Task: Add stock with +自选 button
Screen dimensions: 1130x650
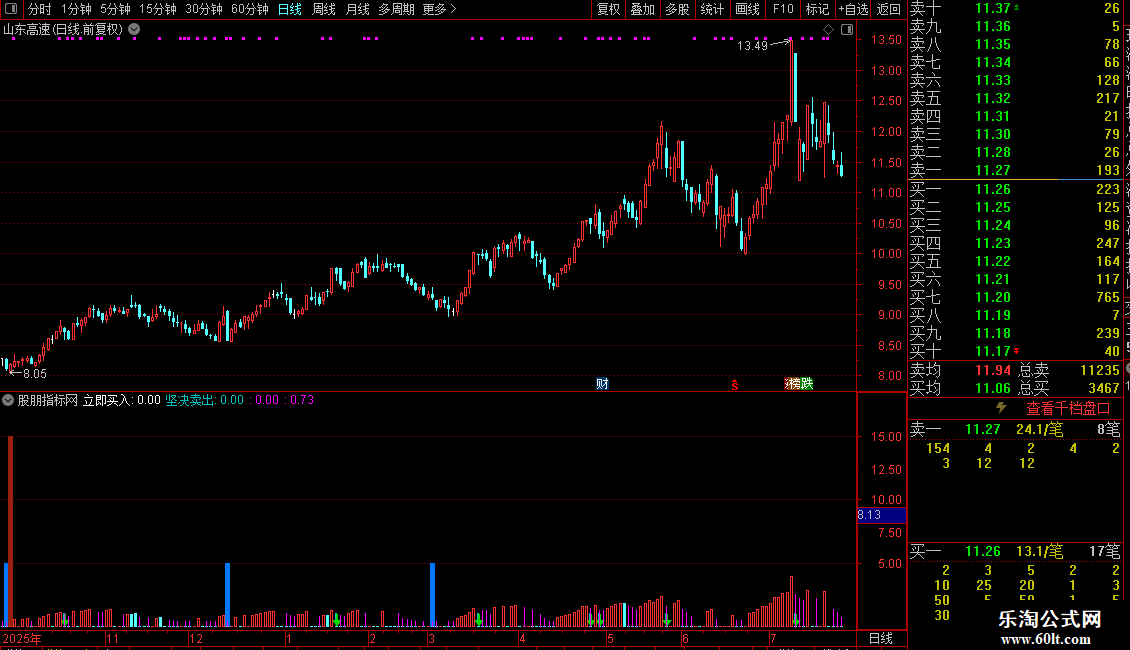Action: click(x=853, y=9)
